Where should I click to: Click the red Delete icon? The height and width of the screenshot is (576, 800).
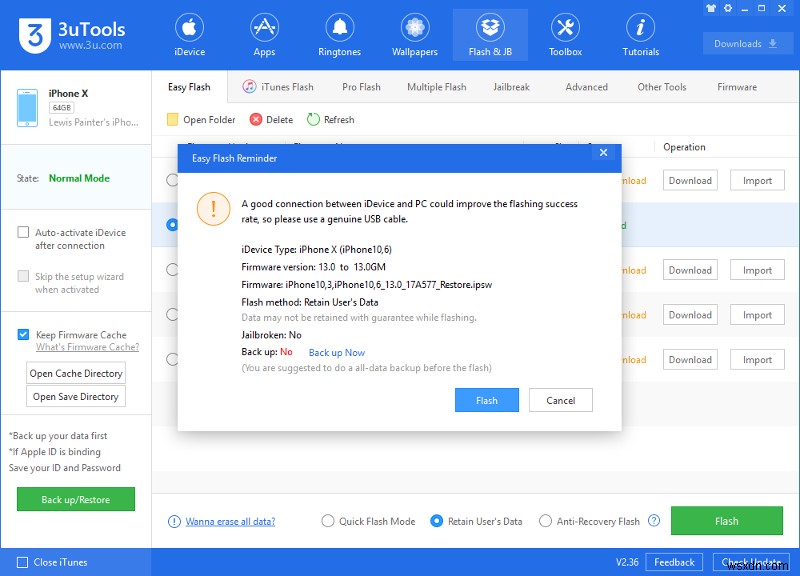tap(256, 119)
